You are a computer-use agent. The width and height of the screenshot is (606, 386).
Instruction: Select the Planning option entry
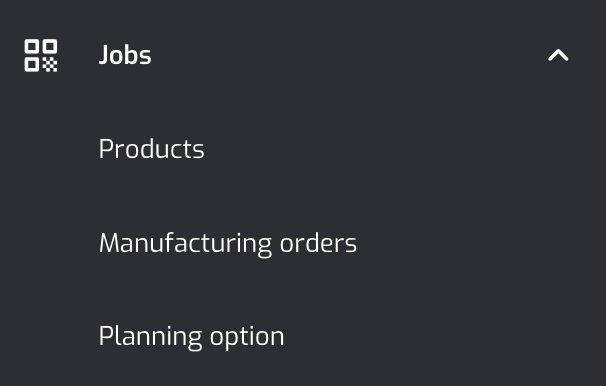191,337
